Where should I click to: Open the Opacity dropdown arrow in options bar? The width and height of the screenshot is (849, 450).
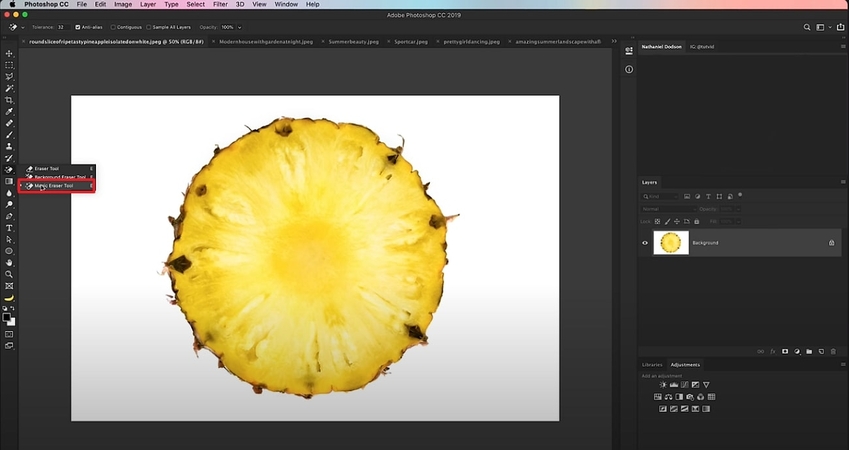(238, 27)
